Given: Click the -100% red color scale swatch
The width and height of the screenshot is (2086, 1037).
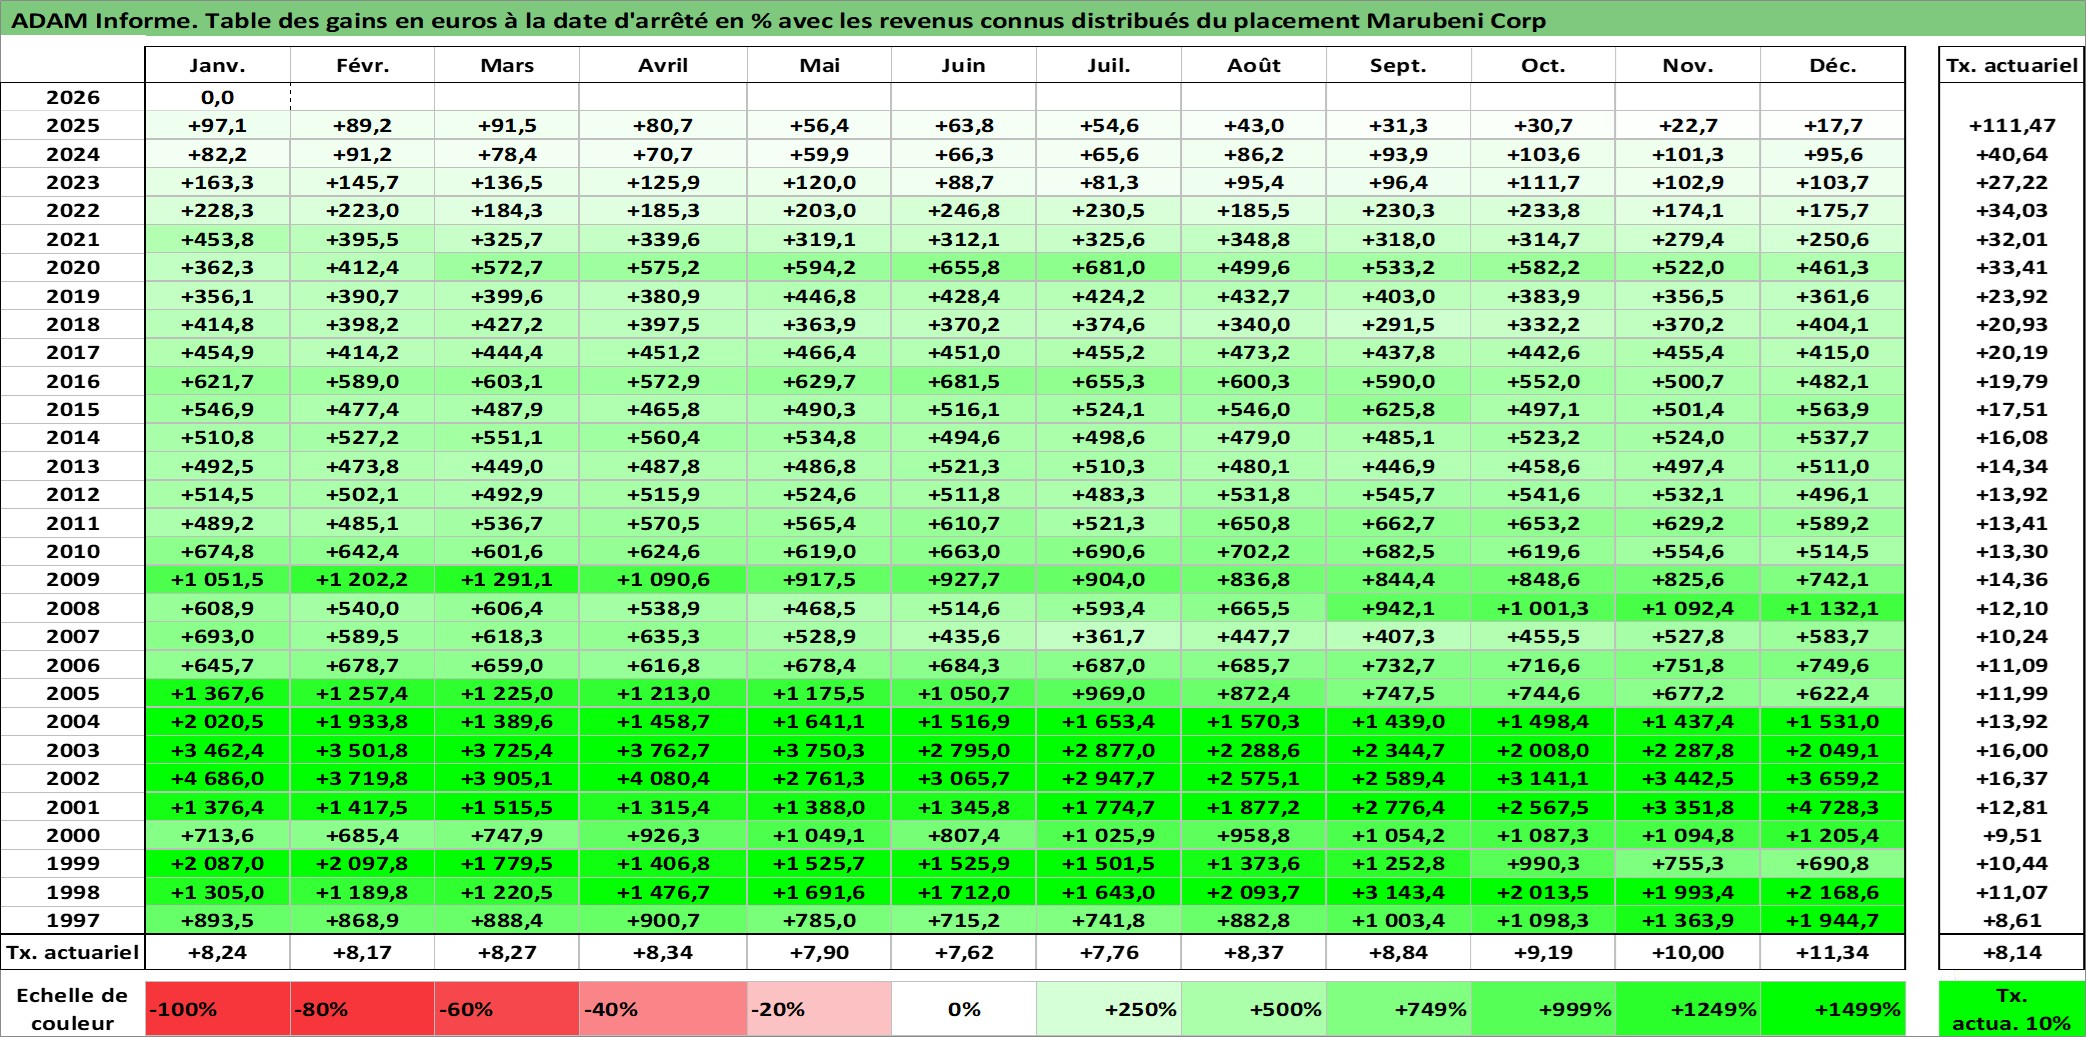Looking at the screenshot, I should [218, 1008].
